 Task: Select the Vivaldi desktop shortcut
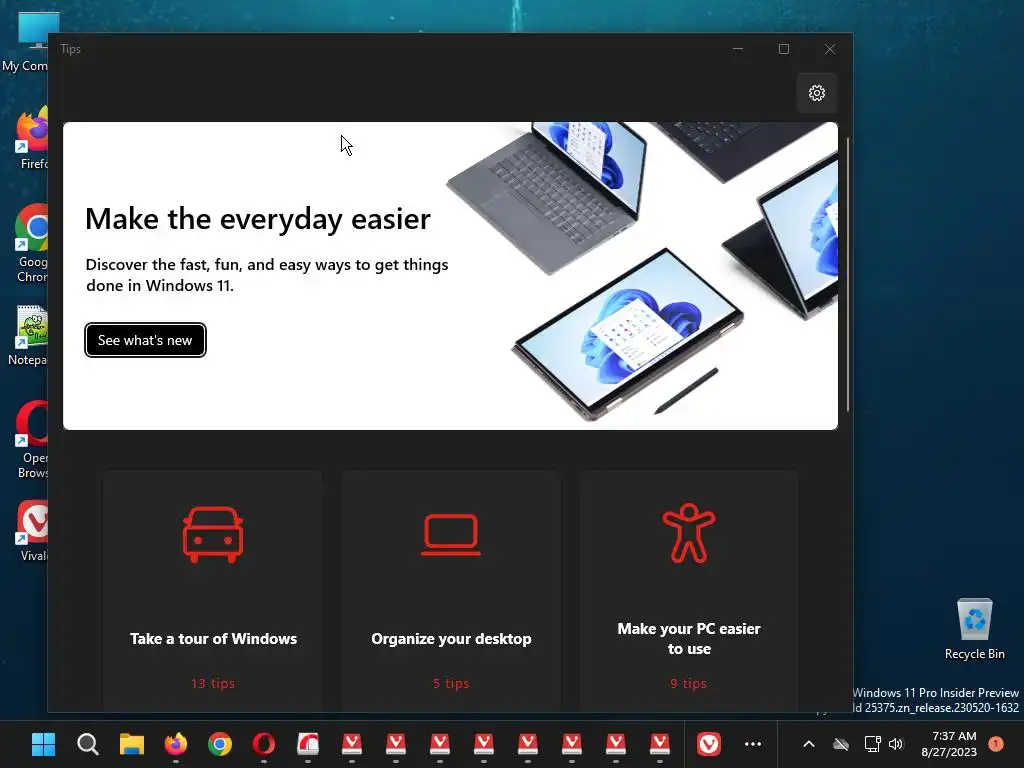[33, 531]
